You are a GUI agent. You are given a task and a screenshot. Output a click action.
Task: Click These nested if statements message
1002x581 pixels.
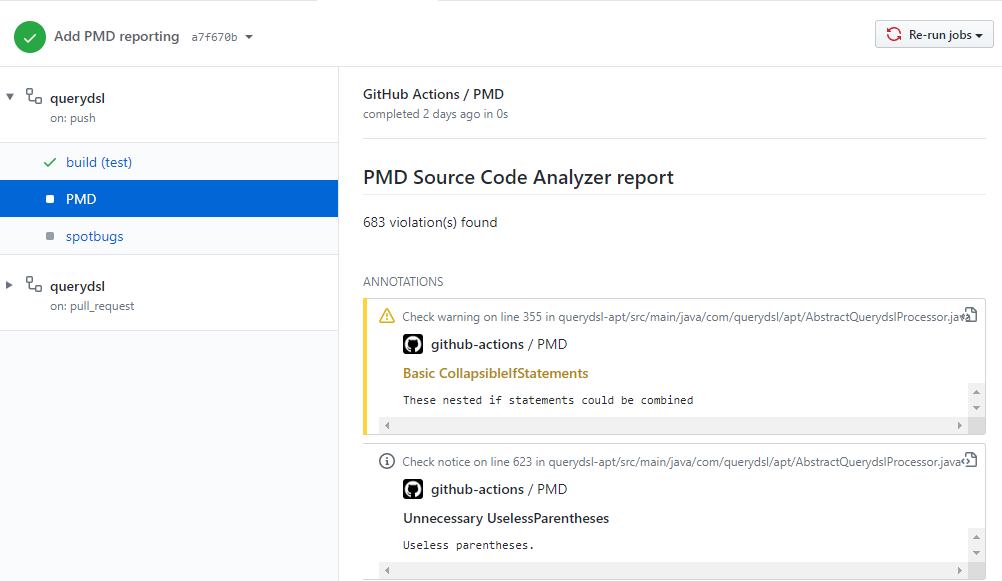(x=548, y=400)
